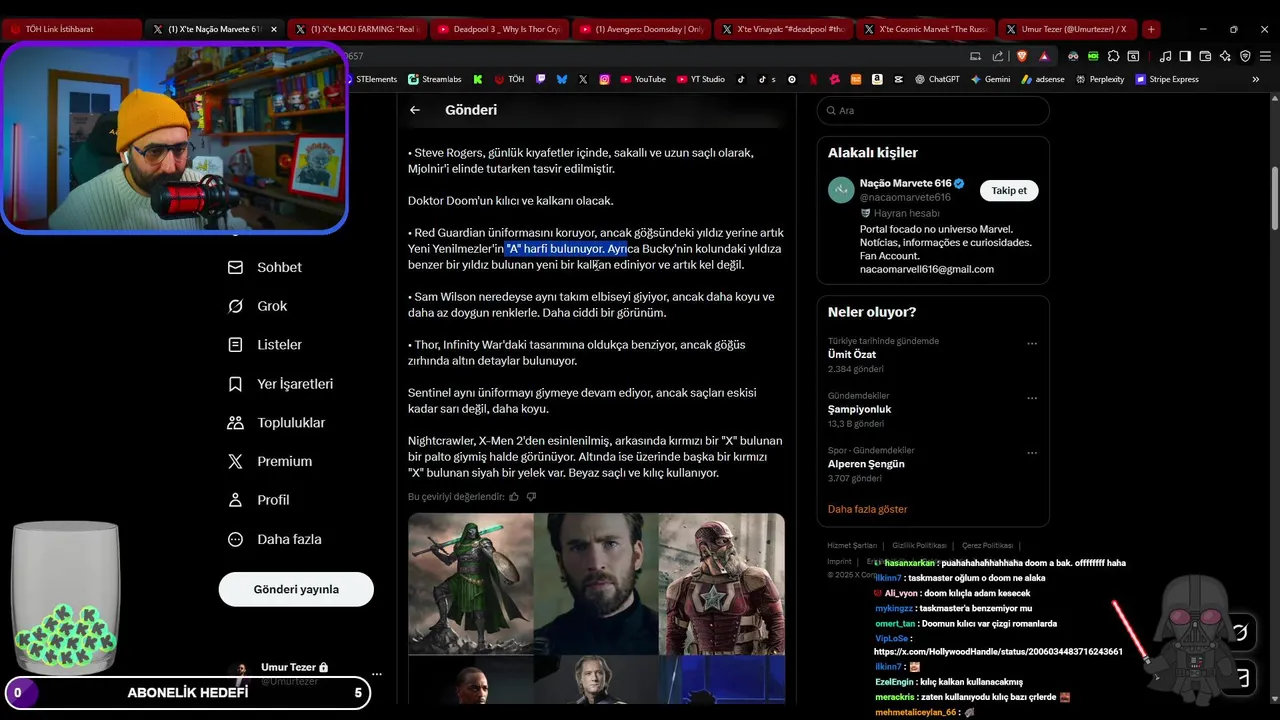Viewport: 1280px width, 720px height.
Task: Open Steve Rogers image thumbnail
Action: click(x=595, y=584)
